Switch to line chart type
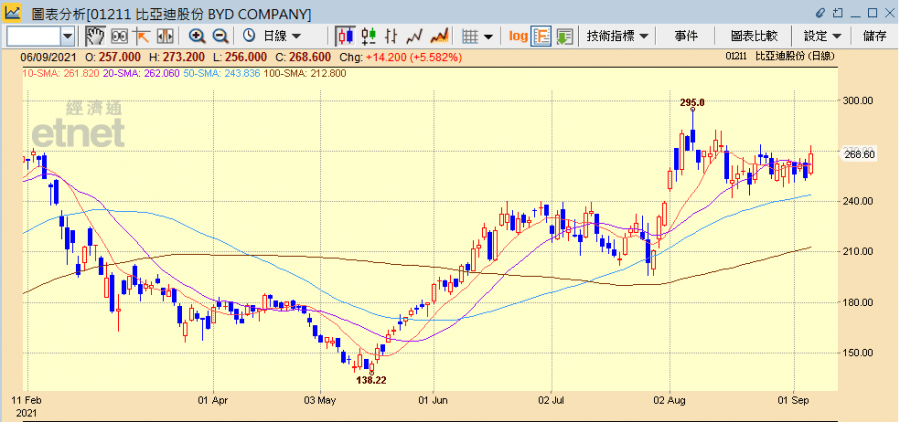Image resolution: width=900 pixels, height=422 pixels. [x=413, y=36]
